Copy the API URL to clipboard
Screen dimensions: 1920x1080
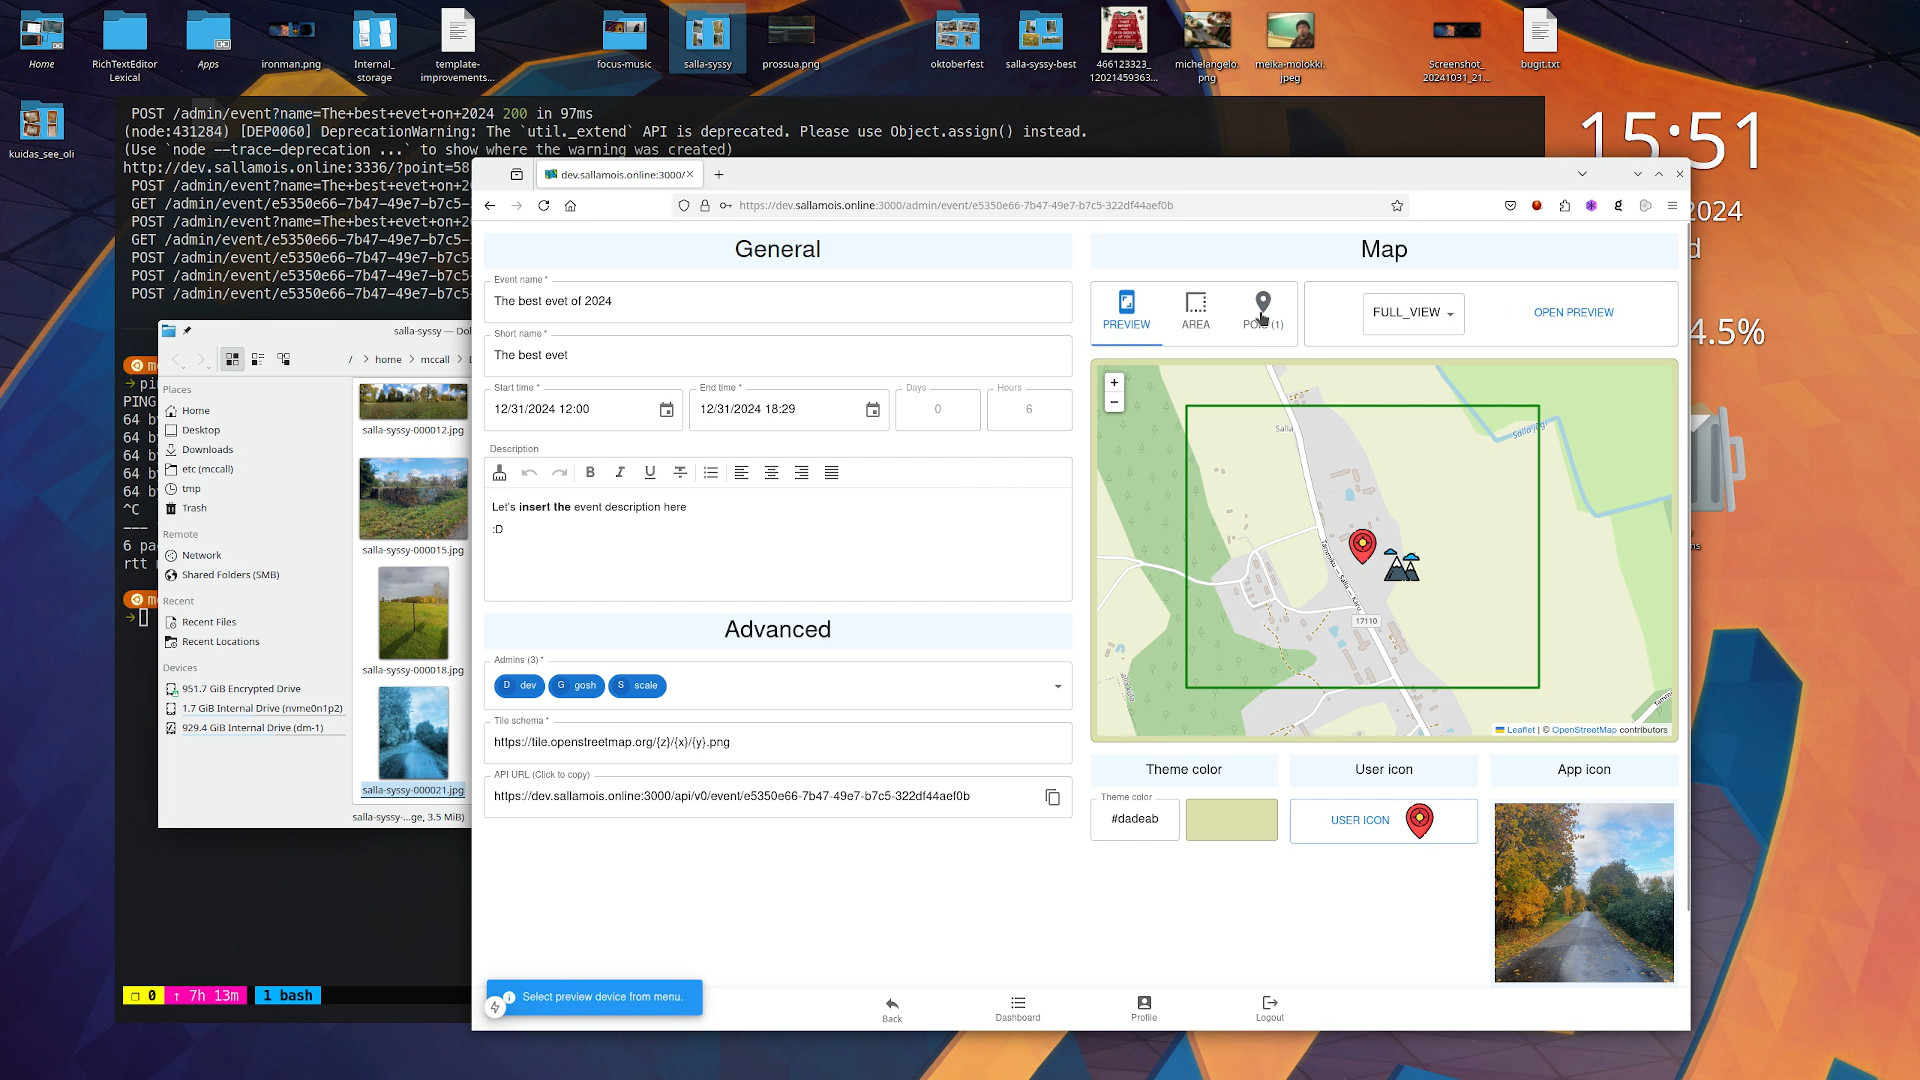(x=1052, y=797)
